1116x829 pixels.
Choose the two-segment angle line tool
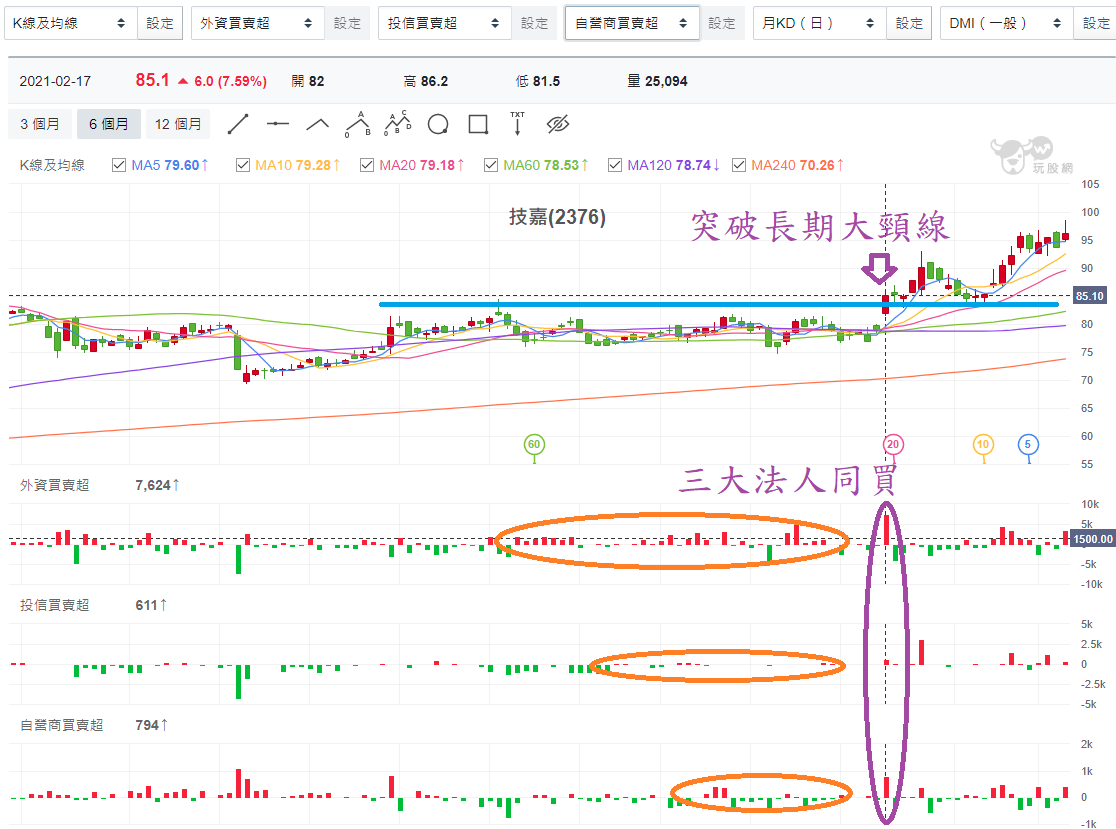coord(318,124)
